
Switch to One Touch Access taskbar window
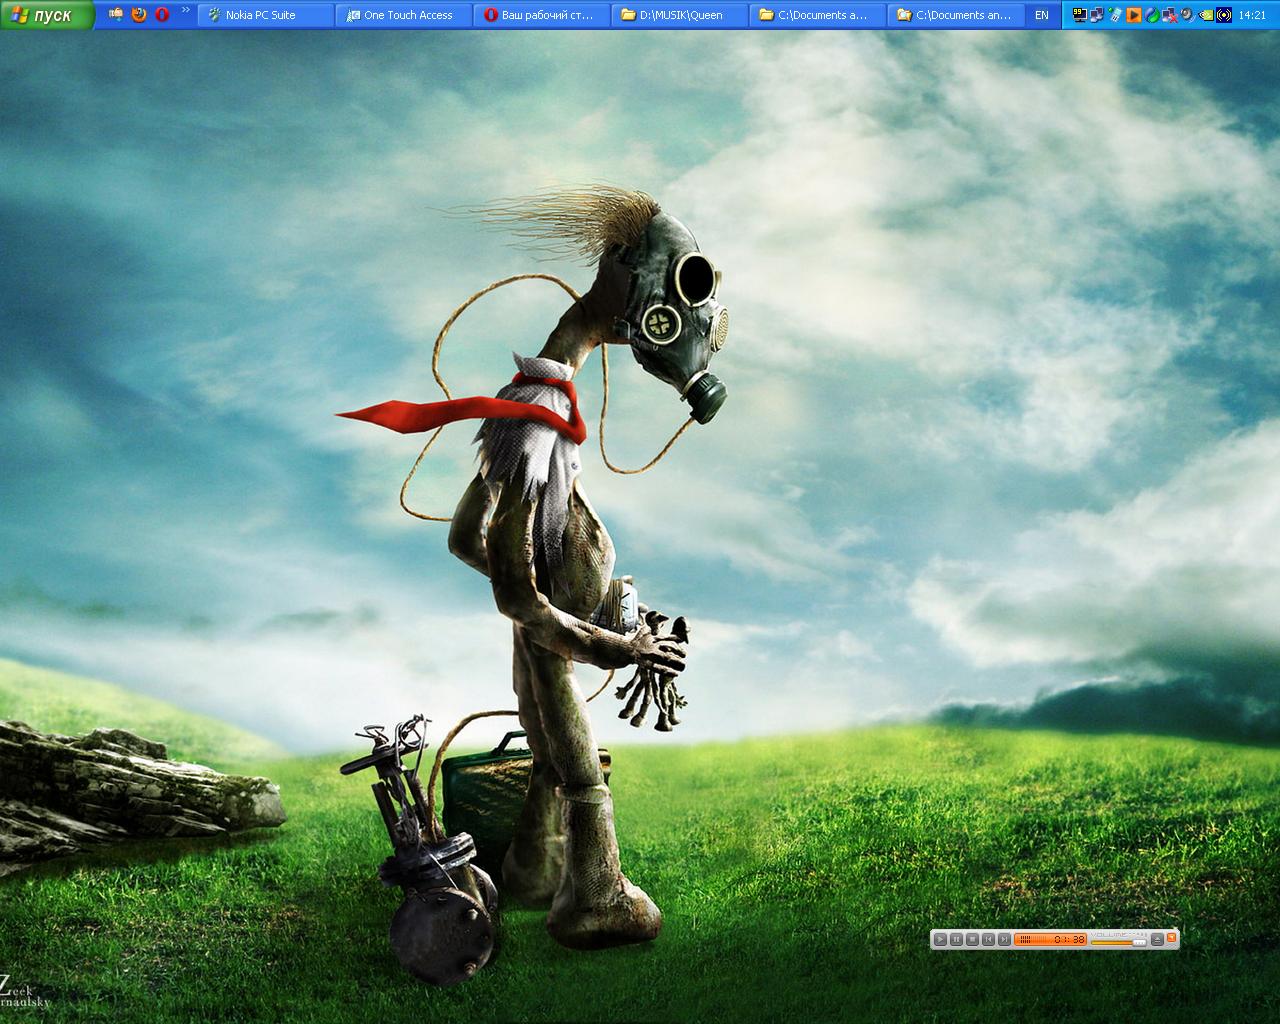404,15
